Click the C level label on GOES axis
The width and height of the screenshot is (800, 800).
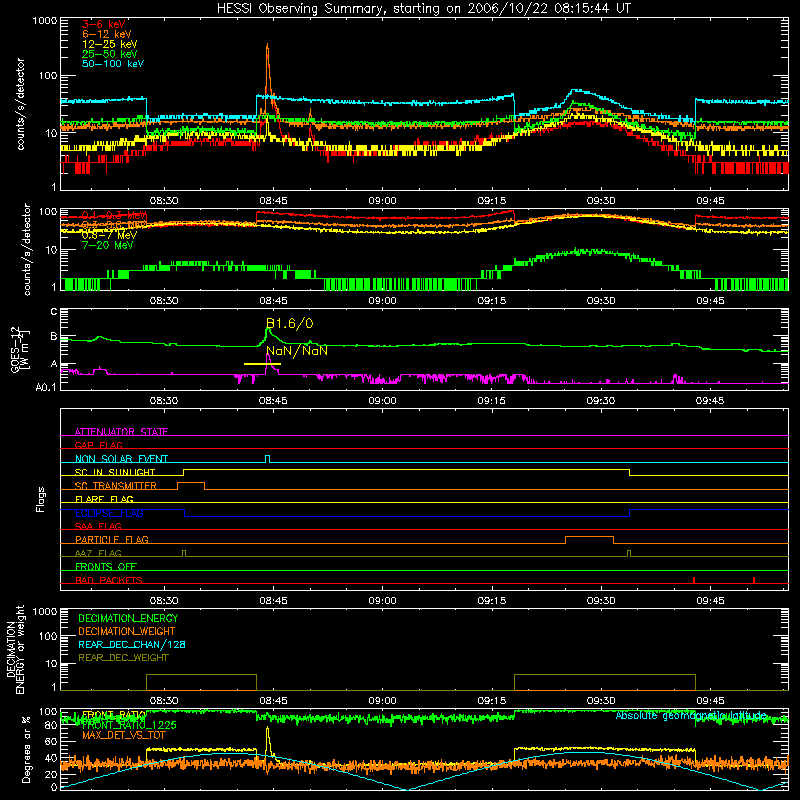click(x=54, y=312)
